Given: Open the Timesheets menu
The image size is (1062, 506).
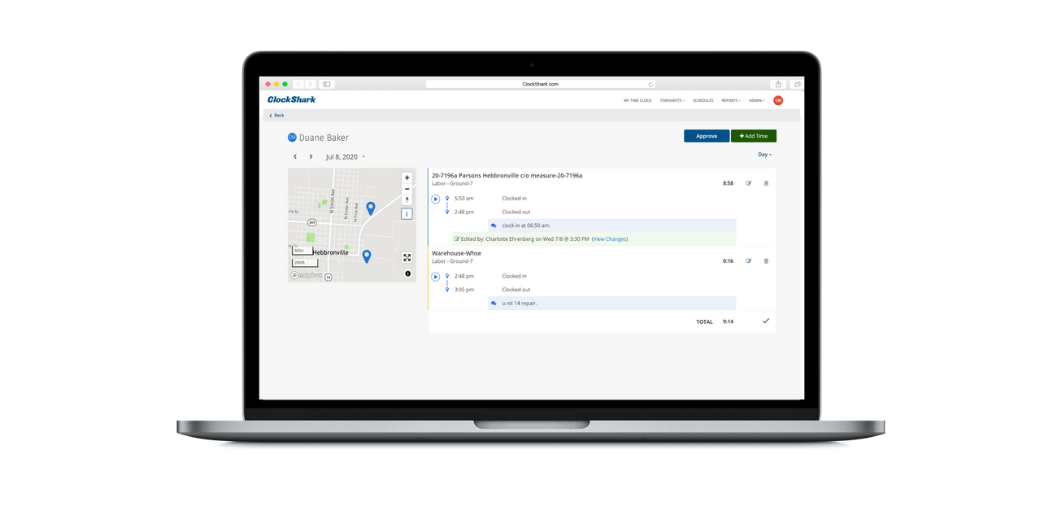Looking at the screenshot, I should tap(672, 100).
